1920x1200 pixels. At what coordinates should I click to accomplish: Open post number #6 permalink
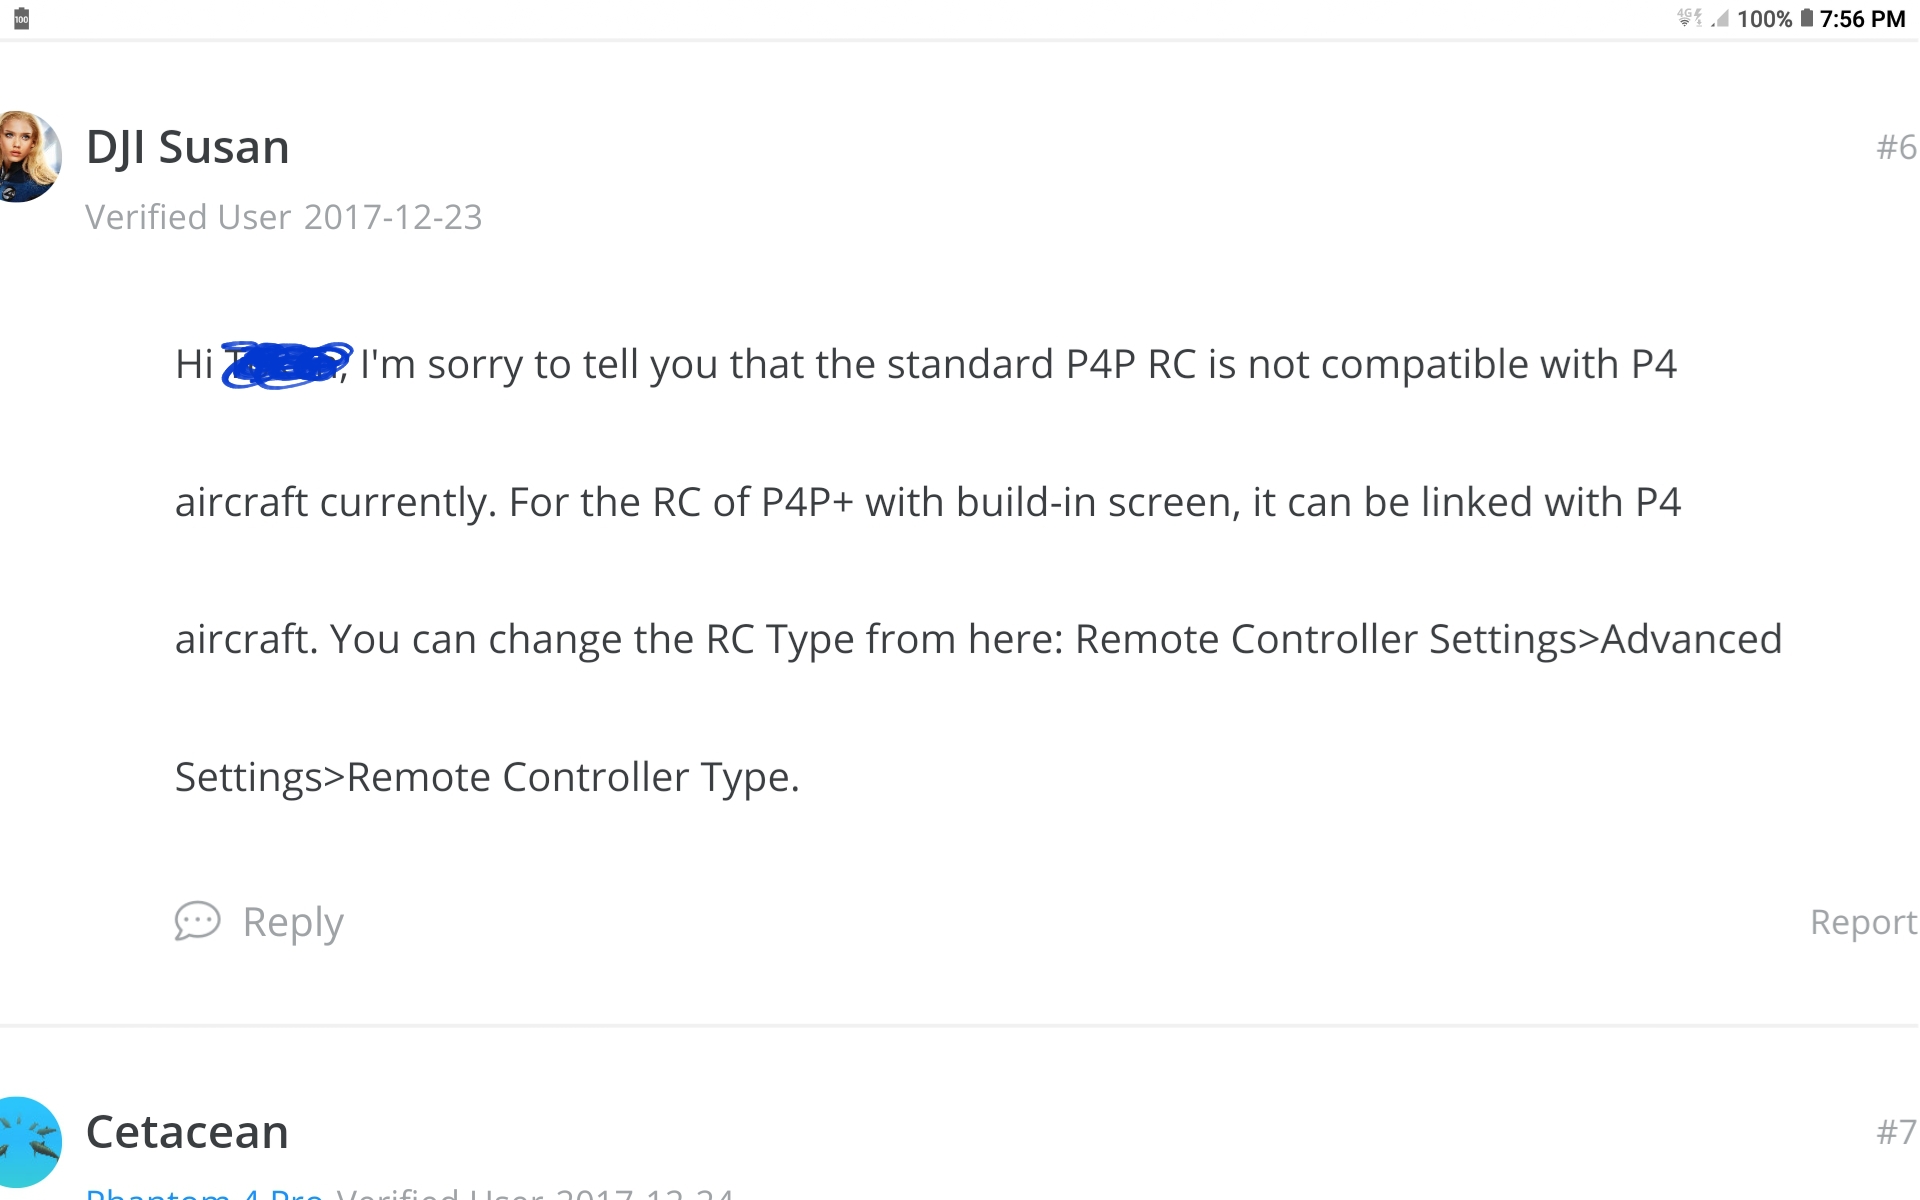(x=1896, y=147)
